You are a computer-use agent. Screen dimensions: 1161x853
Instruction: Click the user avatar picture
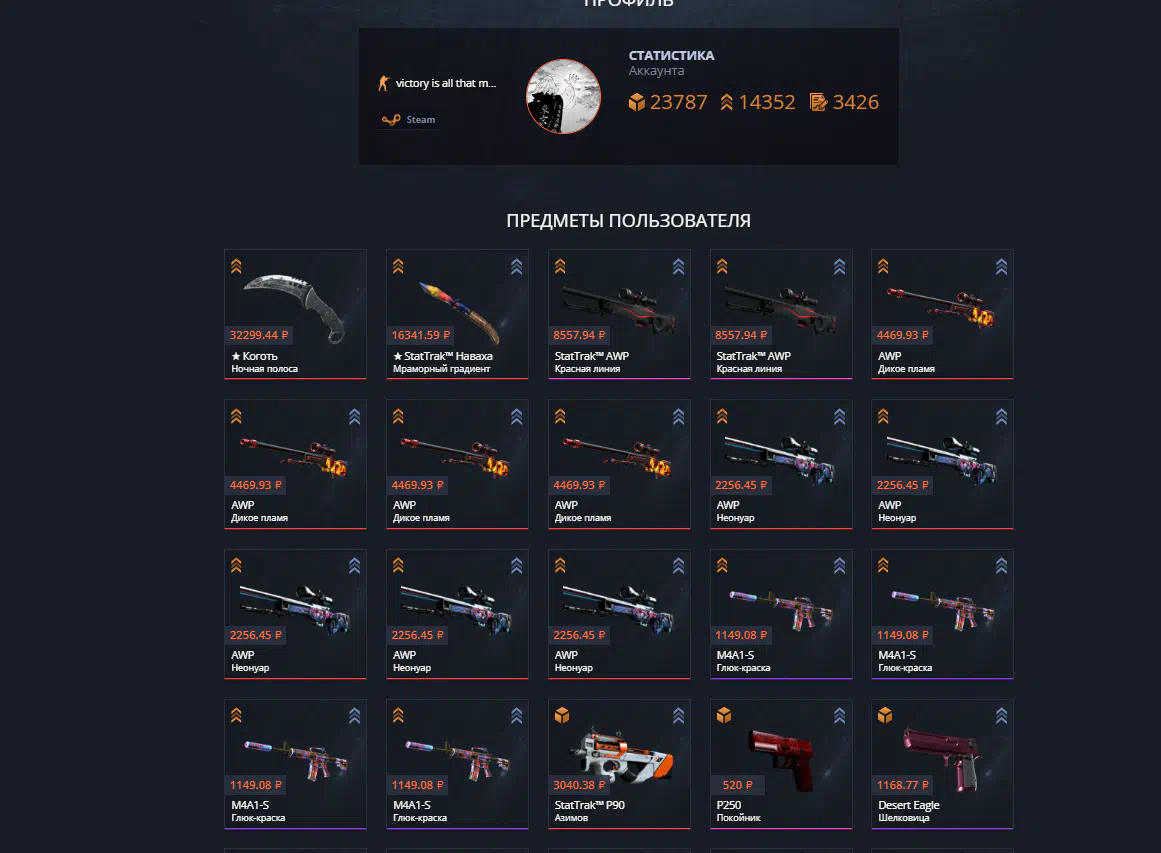click(x=563, y=96)
